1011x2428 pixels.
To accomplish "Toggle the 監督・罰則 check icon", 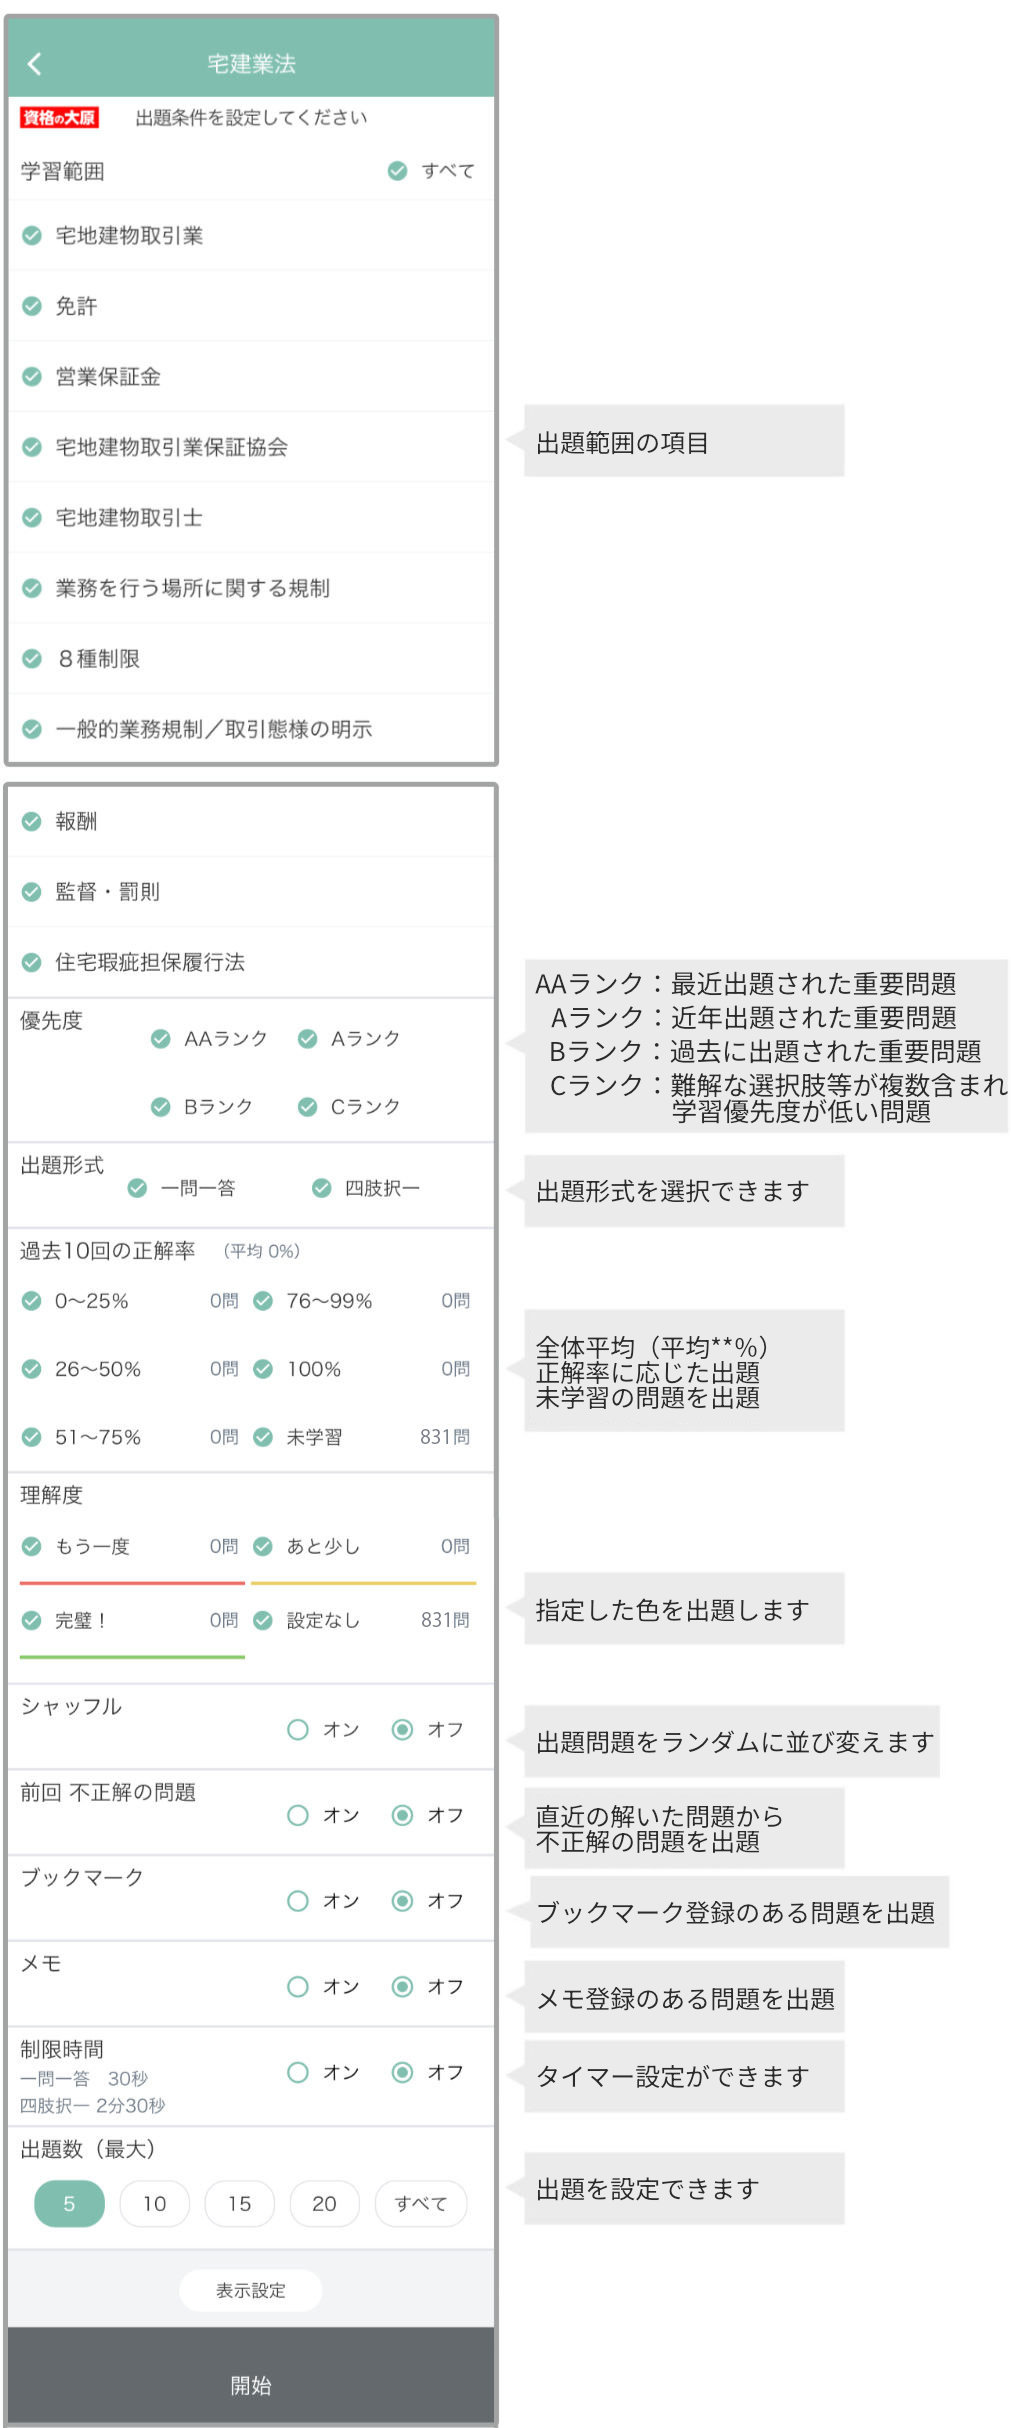I will click(x=32, y=892).
